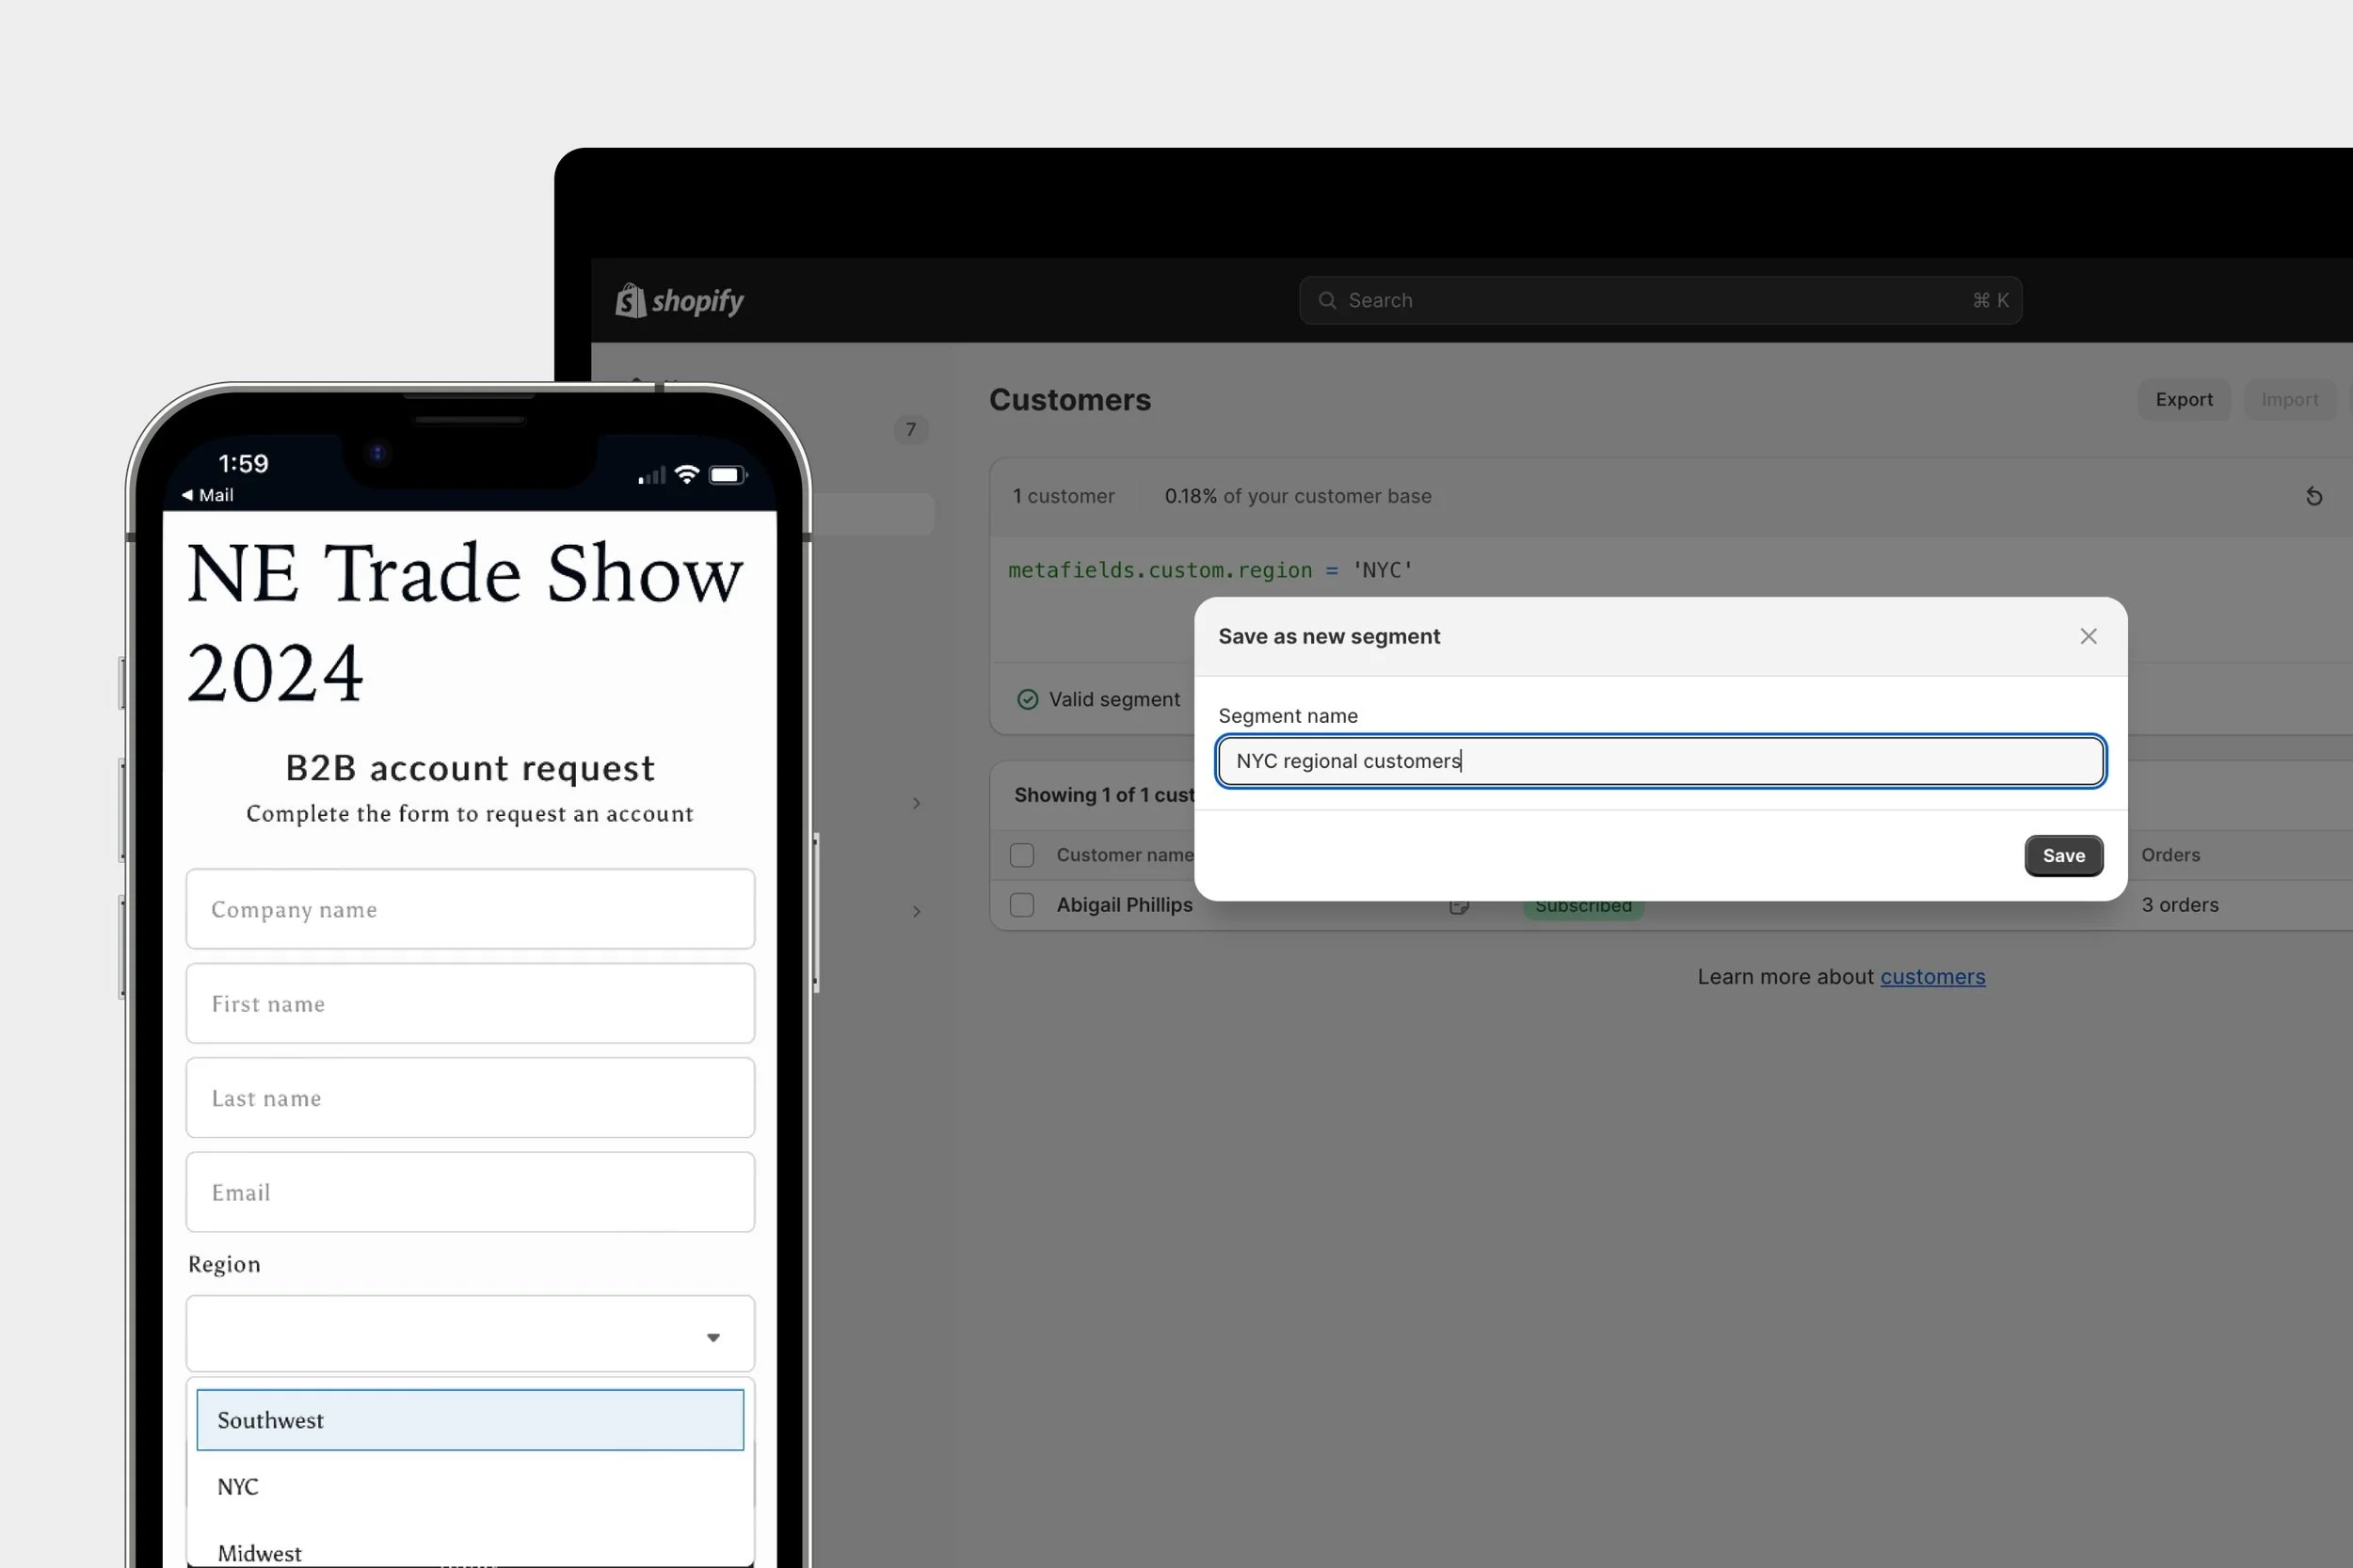
Task: Open the Region dropdown arrow
Action: click(x=713, y=1337)
